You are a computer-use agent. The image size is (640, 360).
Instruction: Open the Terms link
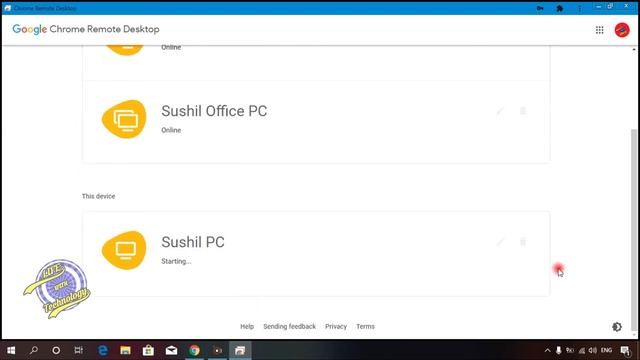[x=365, y=327]
